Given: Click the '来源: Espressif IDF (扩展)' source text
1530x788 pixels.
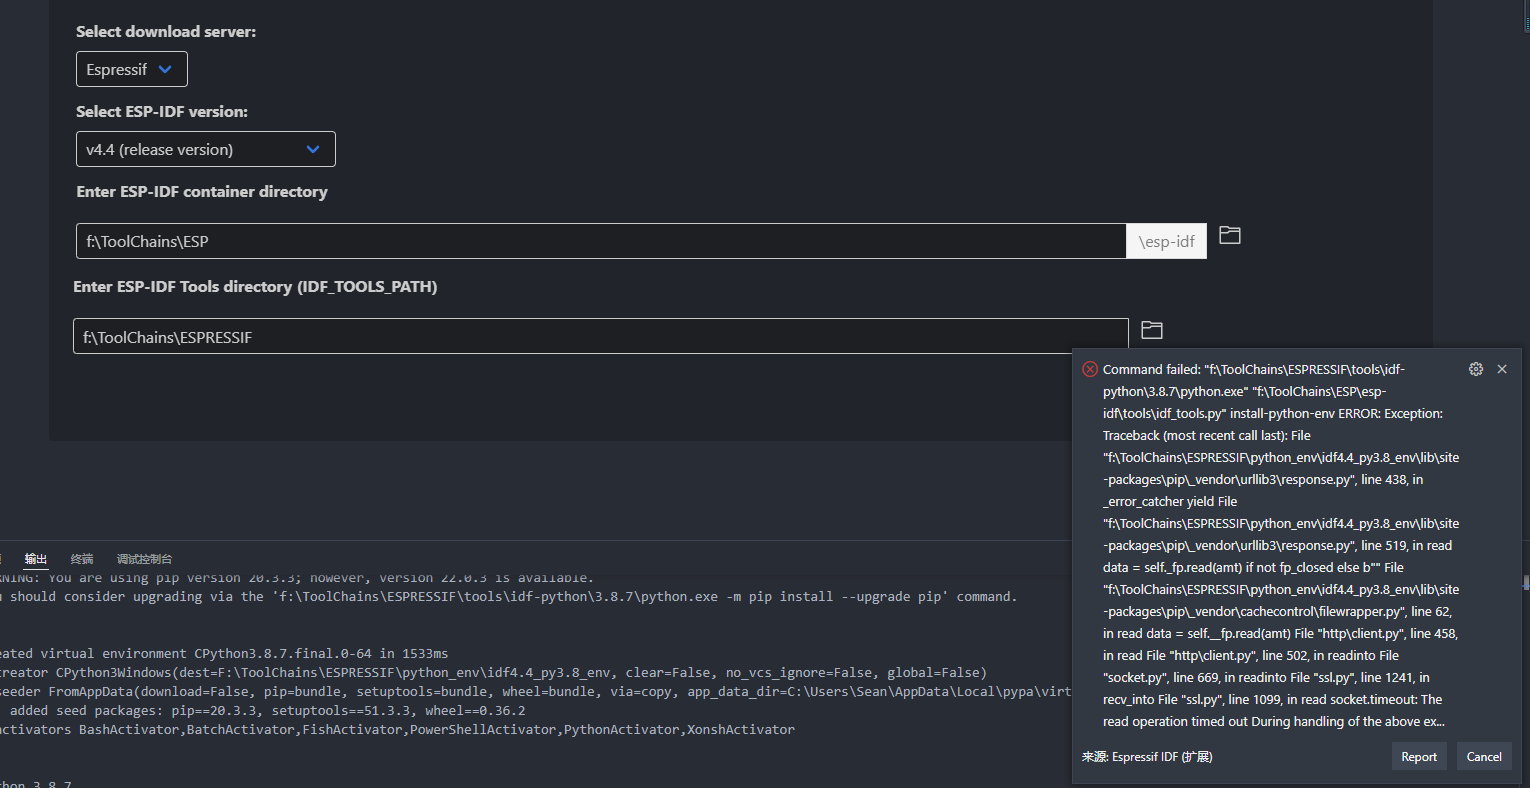Looking at the screenshot, I should tap(1147, 757).
